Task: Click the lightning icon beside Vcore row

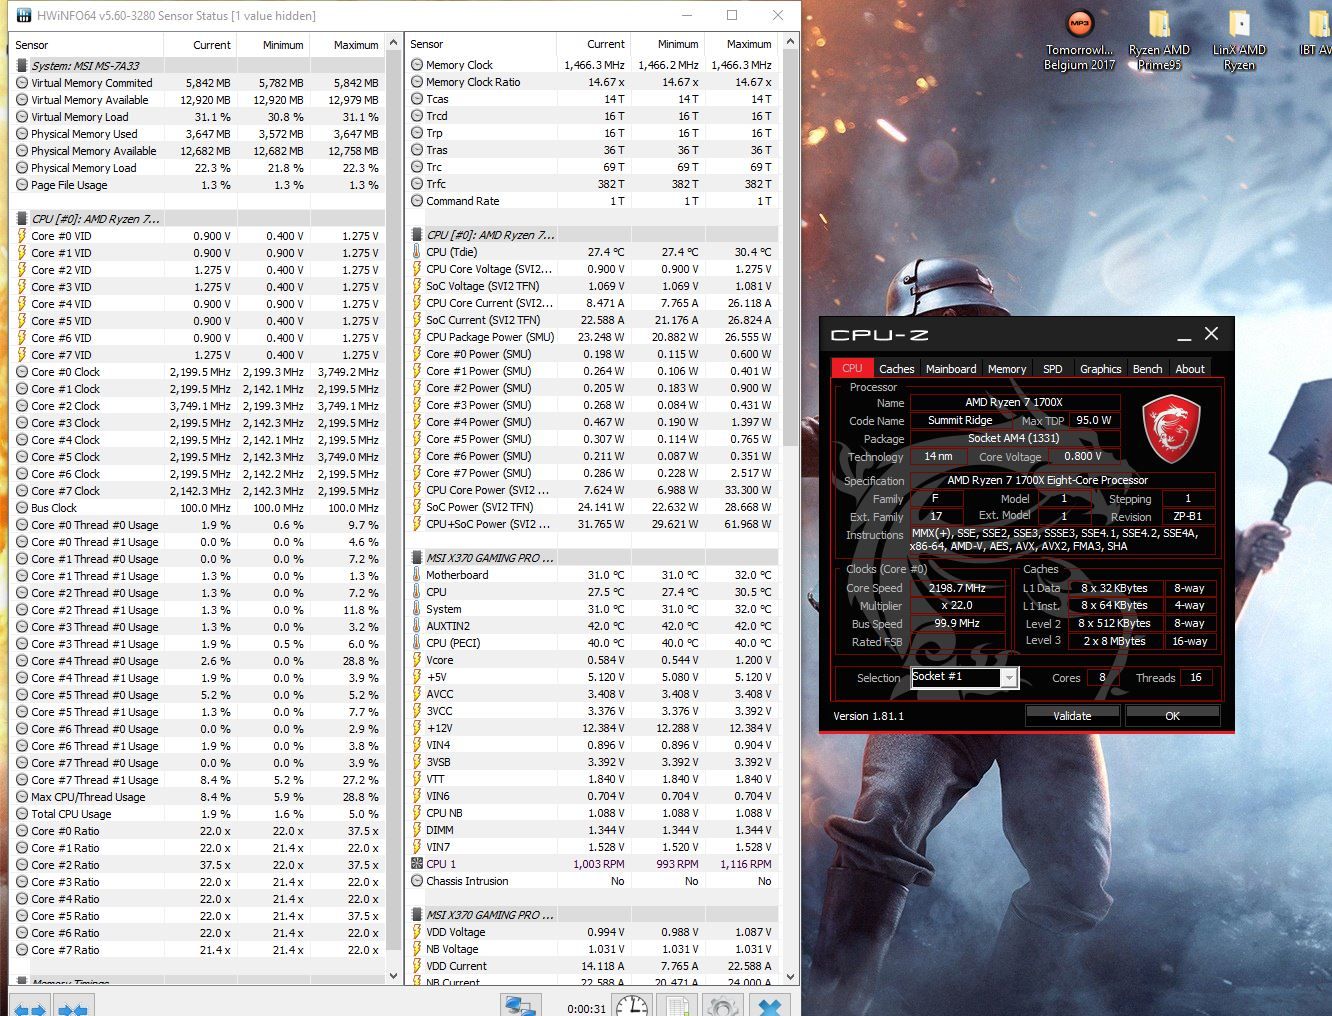Action: tap(417, 660)
